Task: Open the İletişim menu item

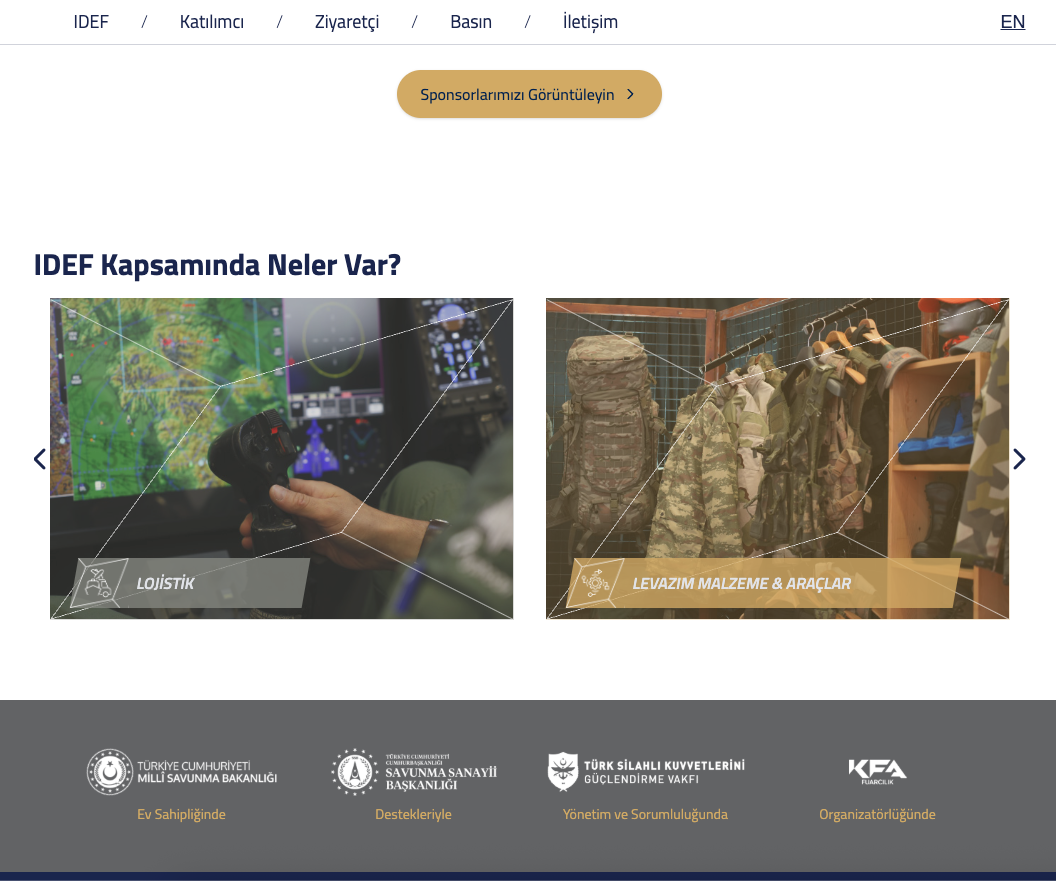Action: 590,22
